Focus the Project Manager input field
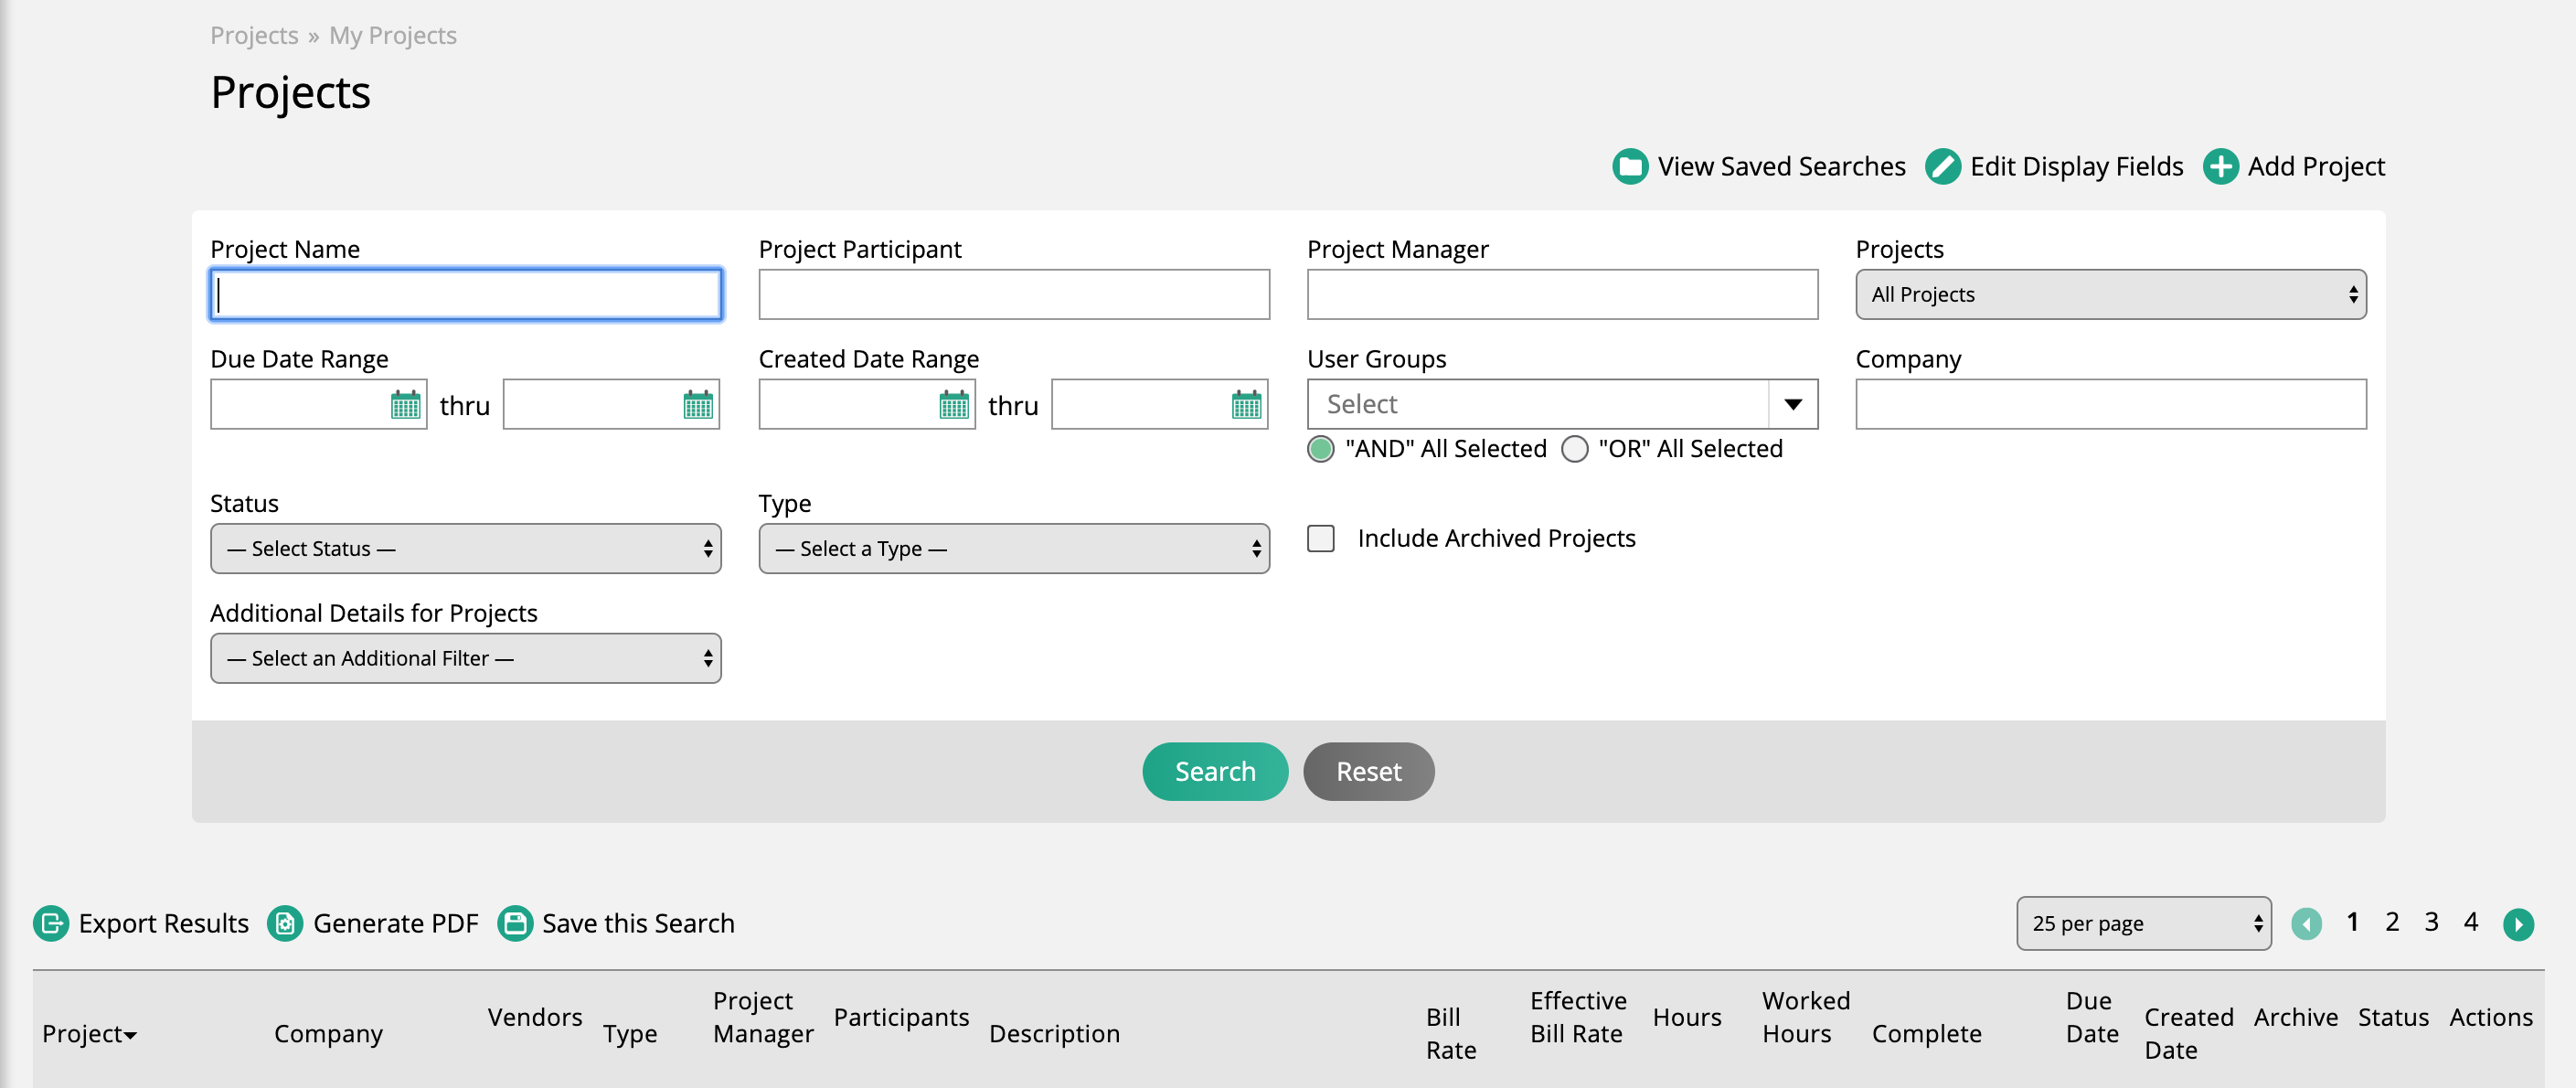The width and height of the screenshot is (2576, 1088). 1562,294
